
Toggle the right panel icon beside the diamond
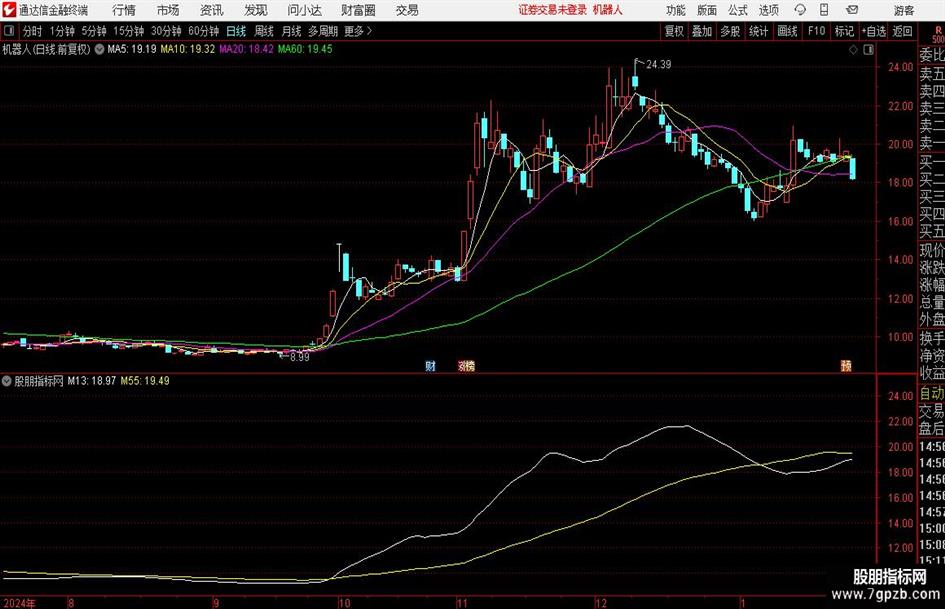tap(868, 50)
